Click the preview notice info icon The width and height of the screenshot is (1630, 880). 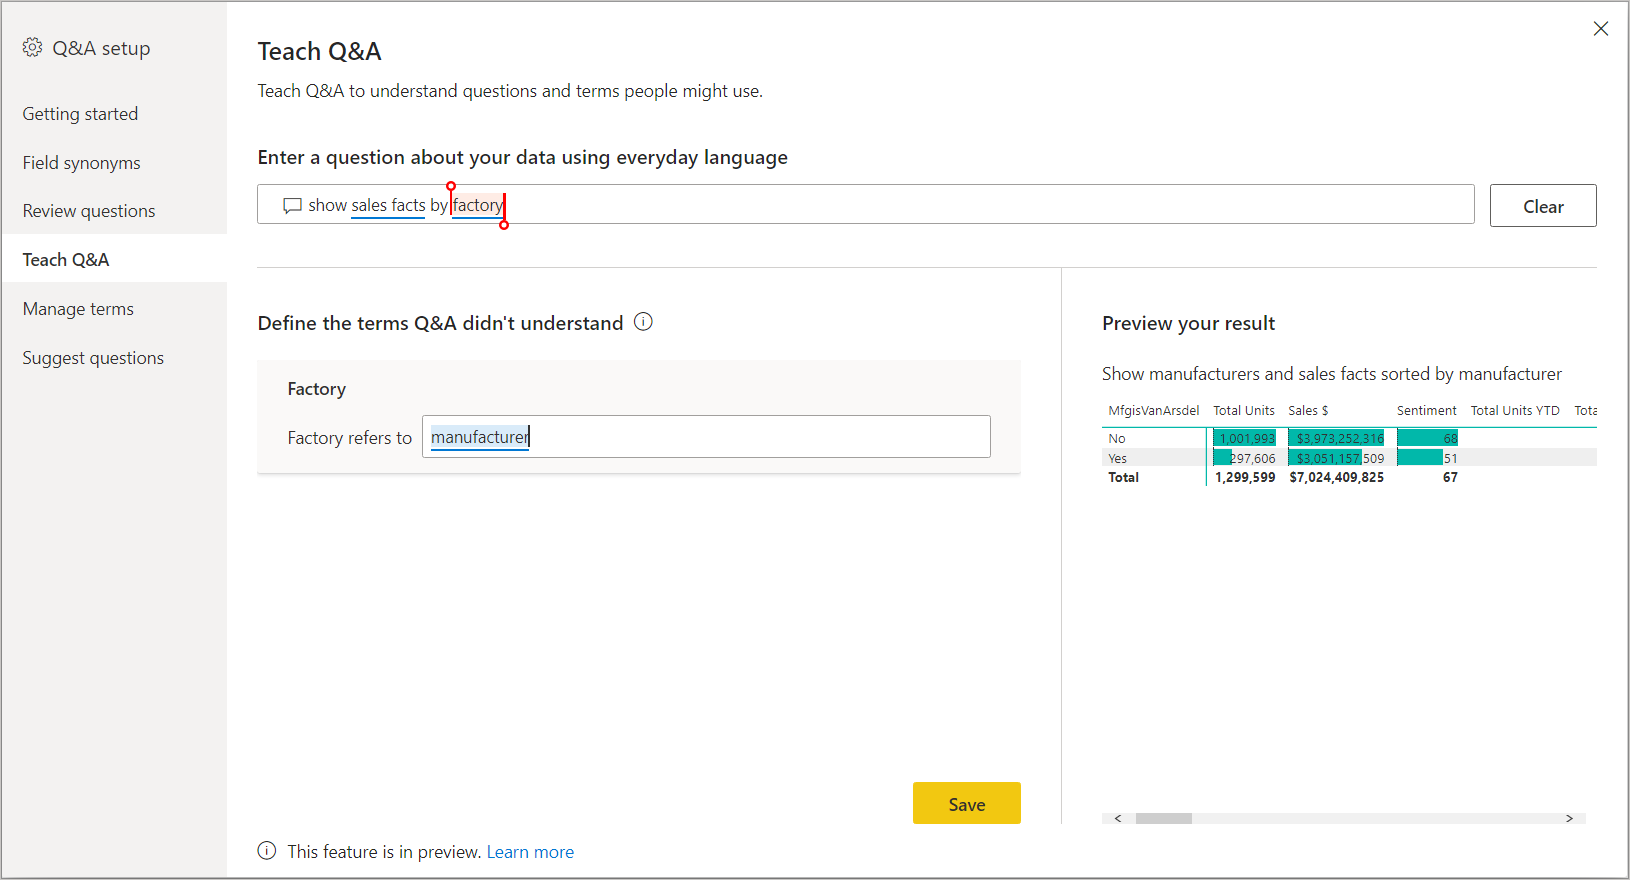tap(267, 851)
